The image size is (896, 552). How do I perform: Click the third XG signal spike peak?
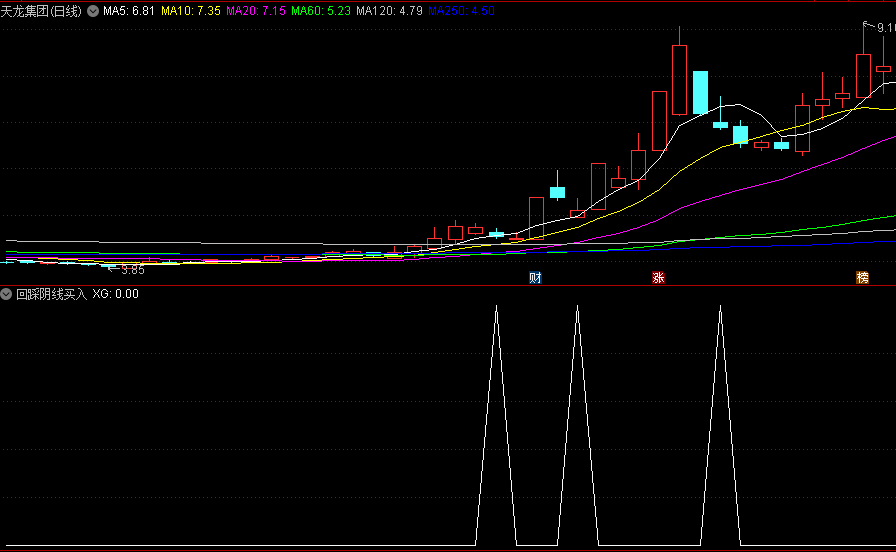[x=721, y=307]
